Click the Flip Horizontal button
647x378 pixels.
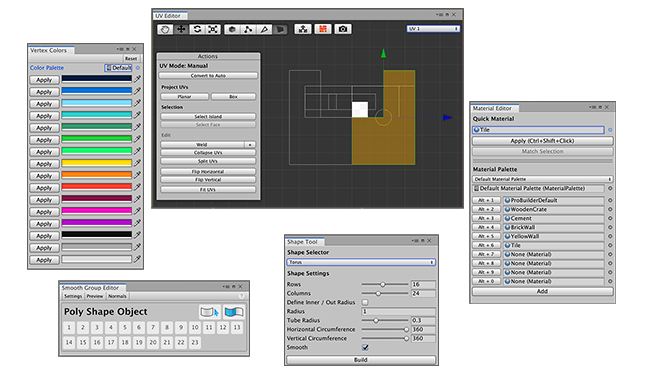208,172
